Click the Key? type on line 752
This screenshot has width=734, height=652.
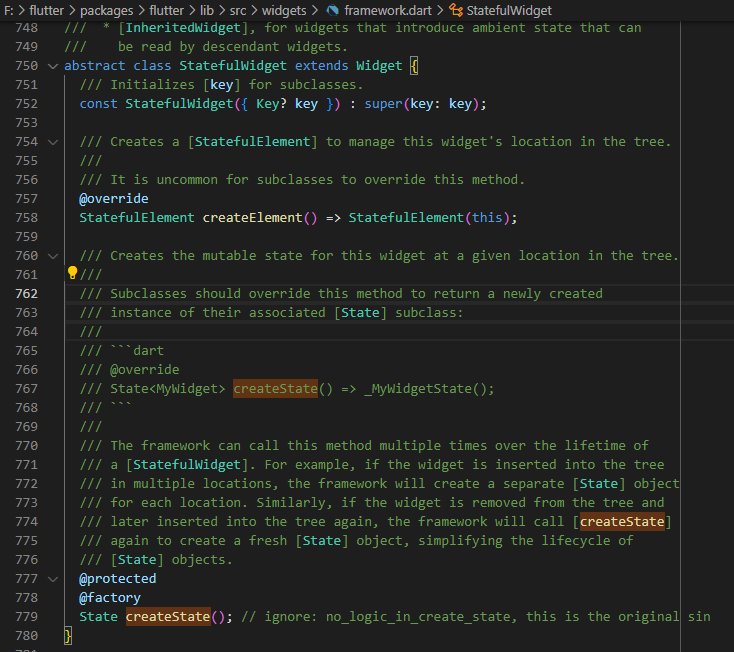[272, 104]
